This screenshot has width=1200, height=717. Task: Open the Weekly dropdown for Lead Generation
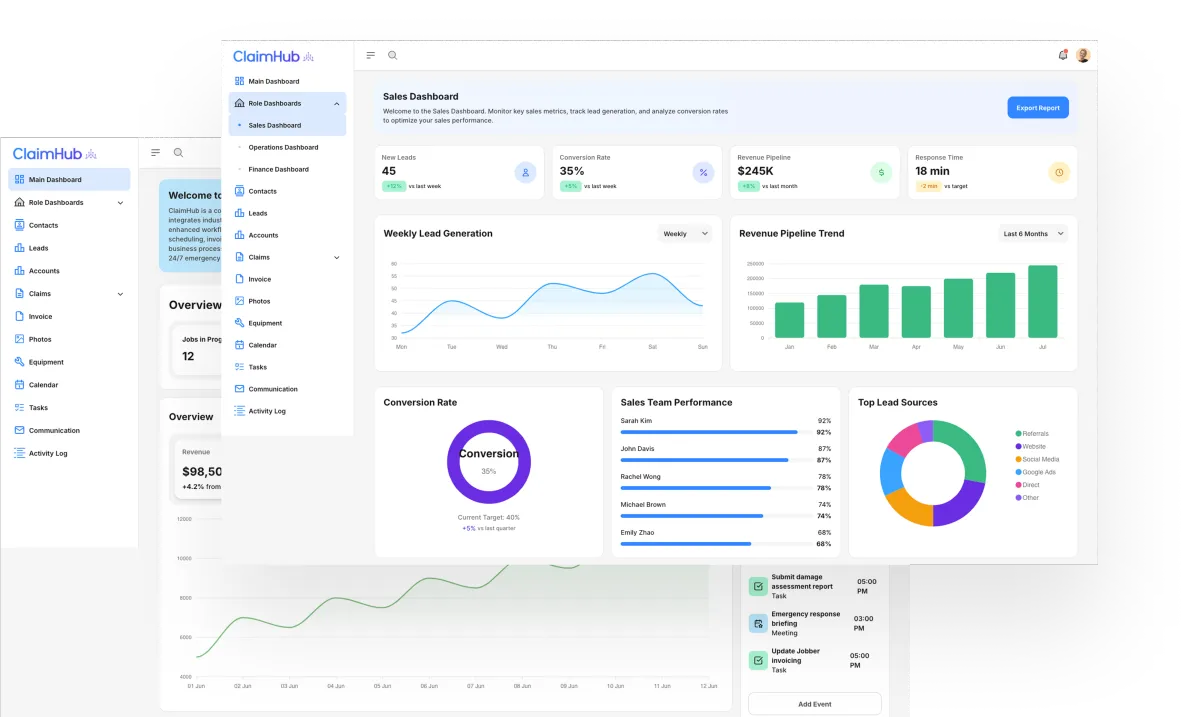[x=685, y=233]
